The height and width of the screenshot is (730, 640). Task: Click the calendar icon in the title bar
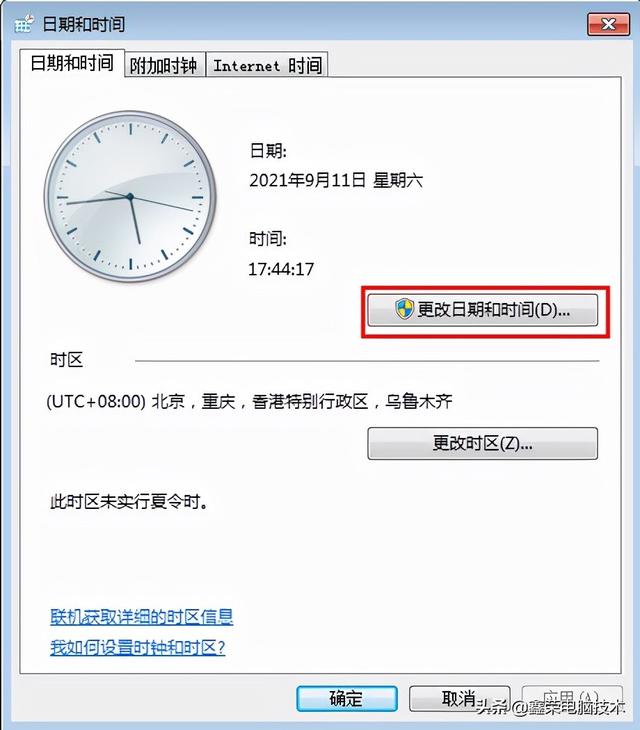(x=24, y=24)
